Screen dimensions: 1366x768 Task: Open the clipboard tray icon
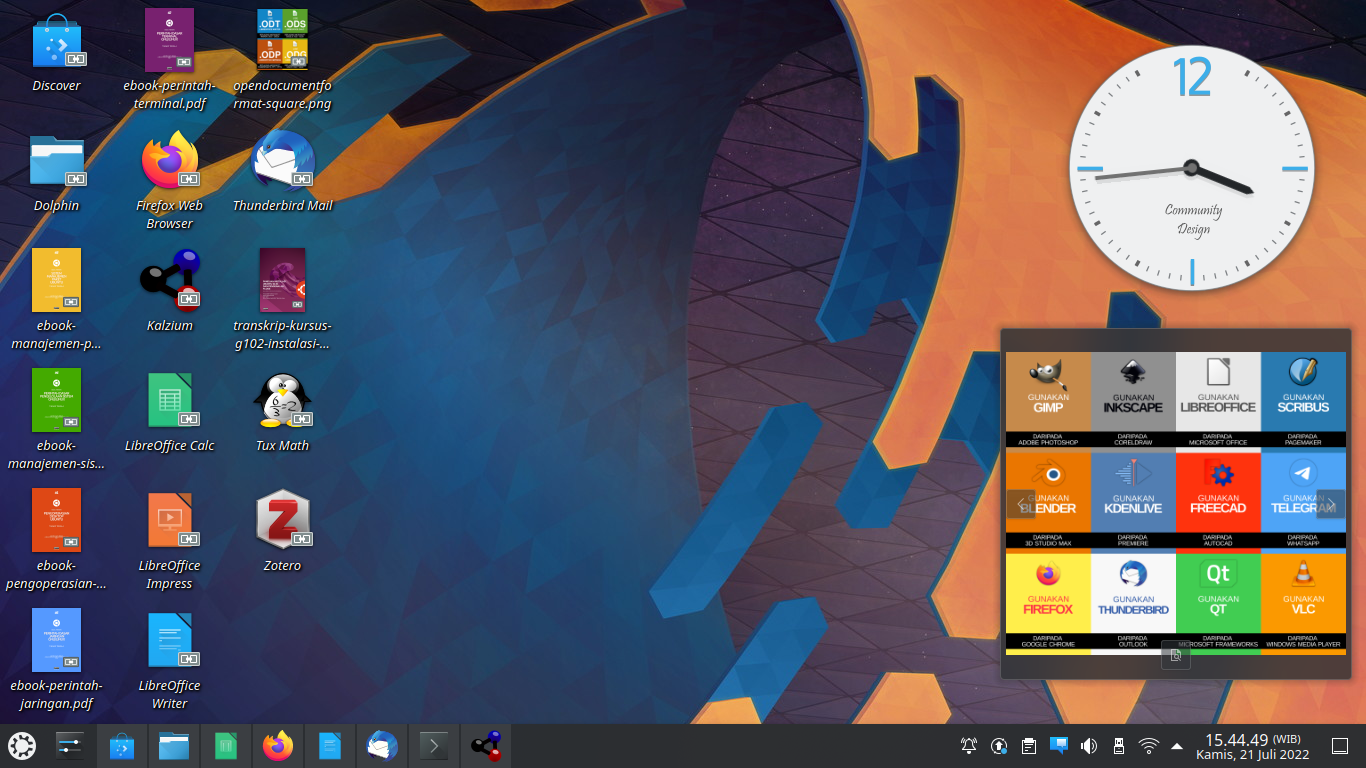(x=1028, y=745)
